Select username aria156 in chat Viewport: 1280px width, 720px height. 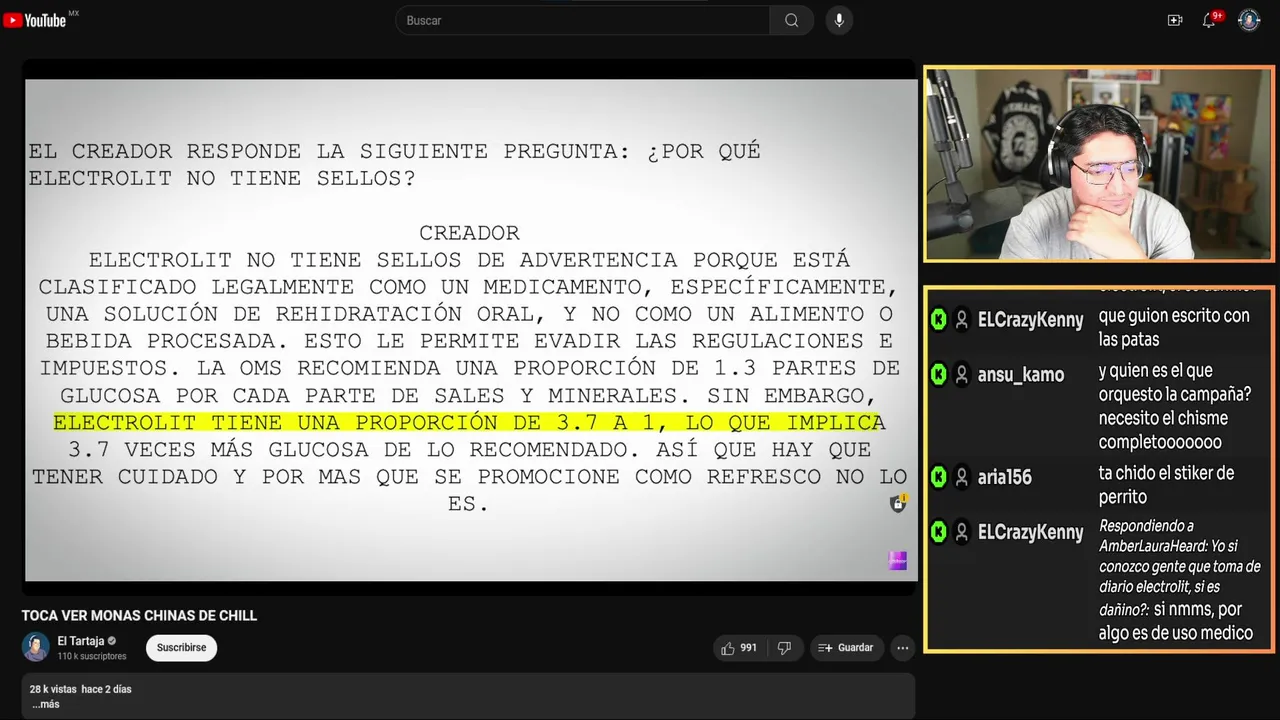pos(1004,477)
